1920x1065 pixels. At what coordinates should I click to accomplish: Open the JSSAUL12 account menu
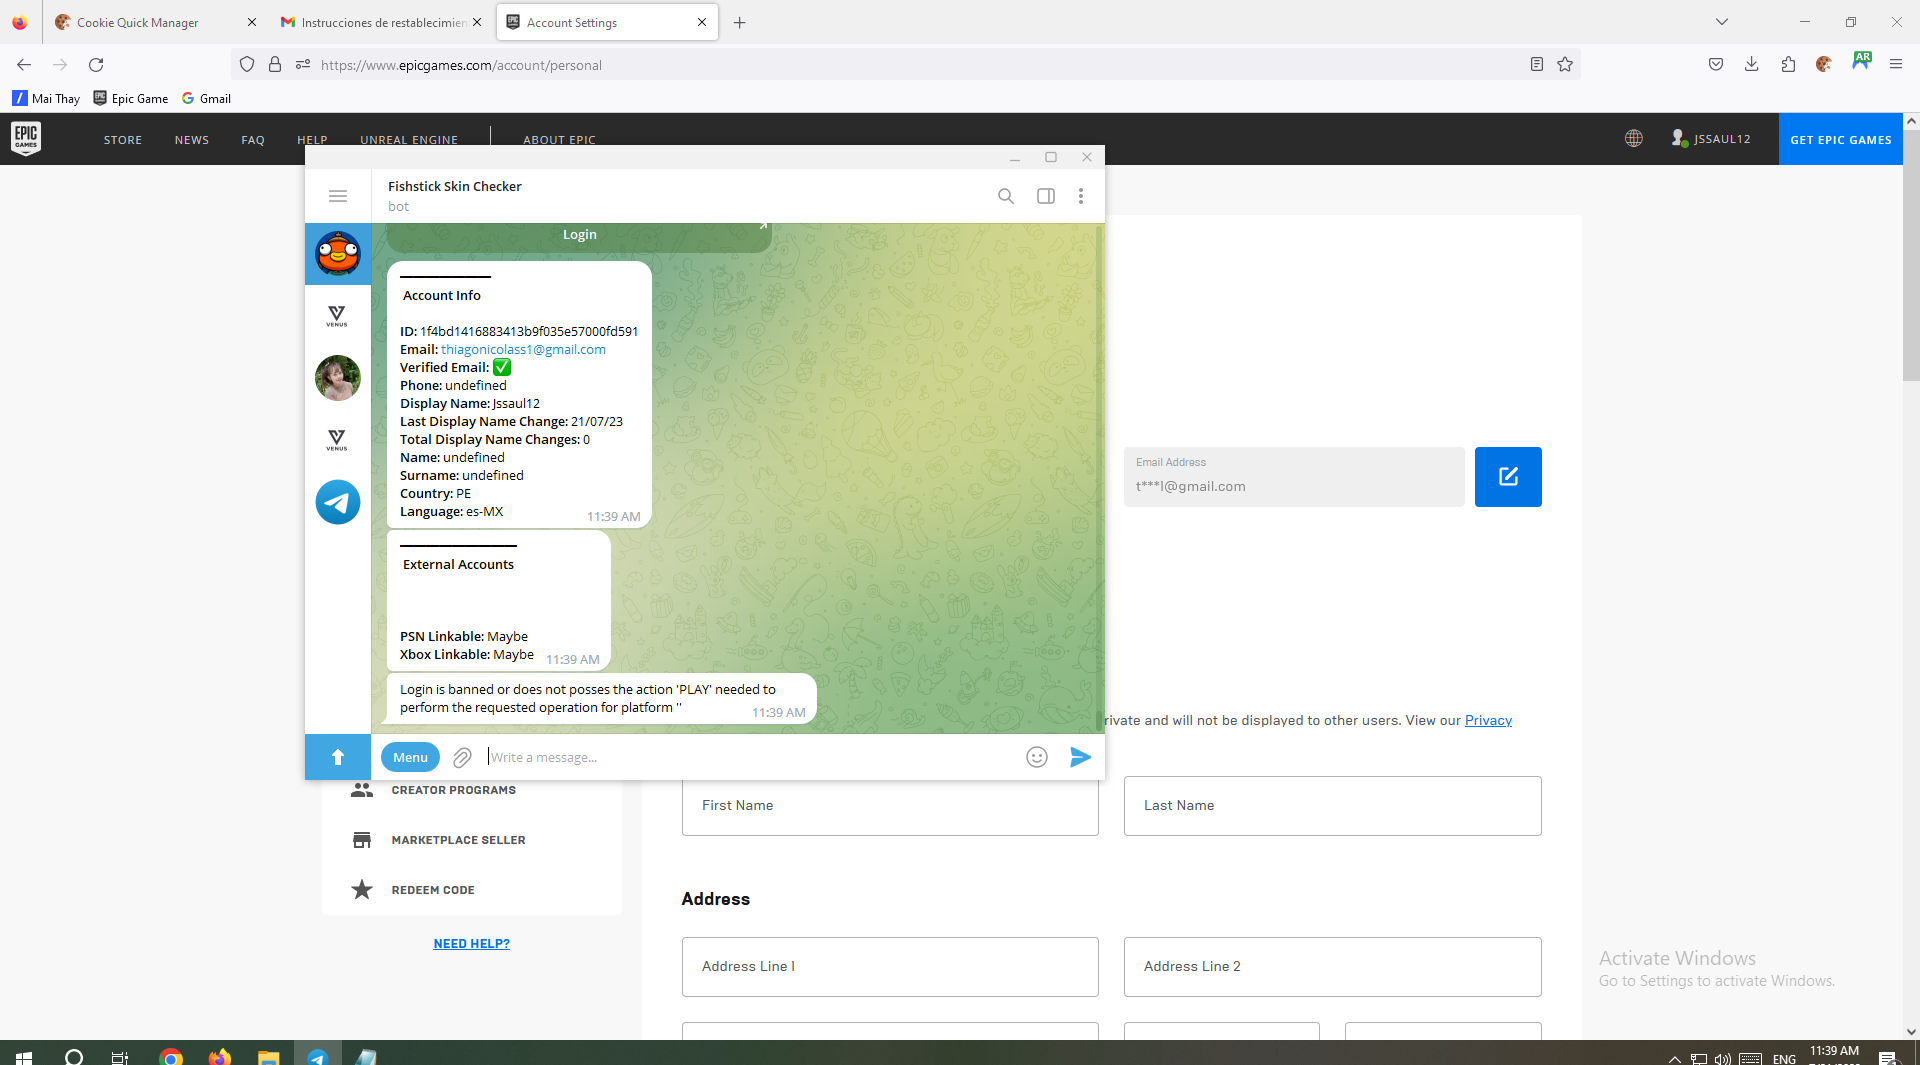(1711, 139)
